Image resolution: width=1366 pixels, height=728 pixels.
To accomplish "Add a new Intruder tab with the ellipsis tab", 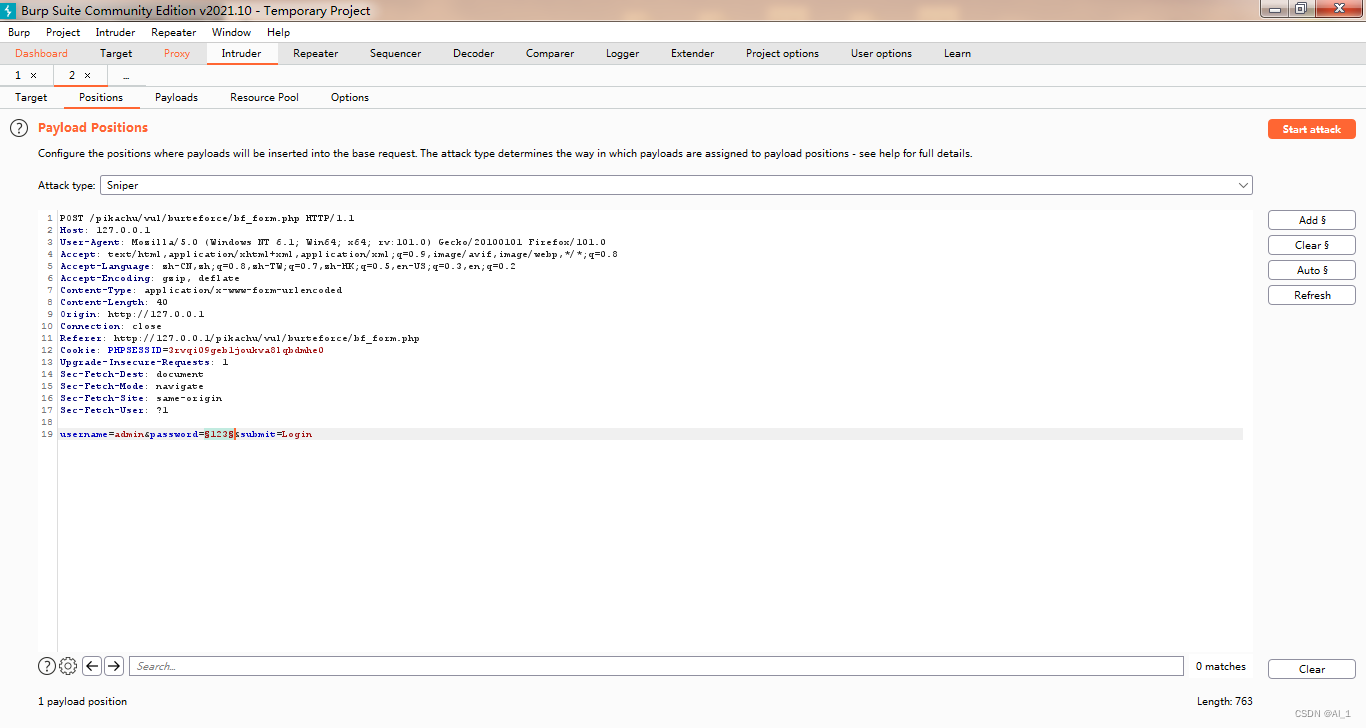I will (126, 76).
